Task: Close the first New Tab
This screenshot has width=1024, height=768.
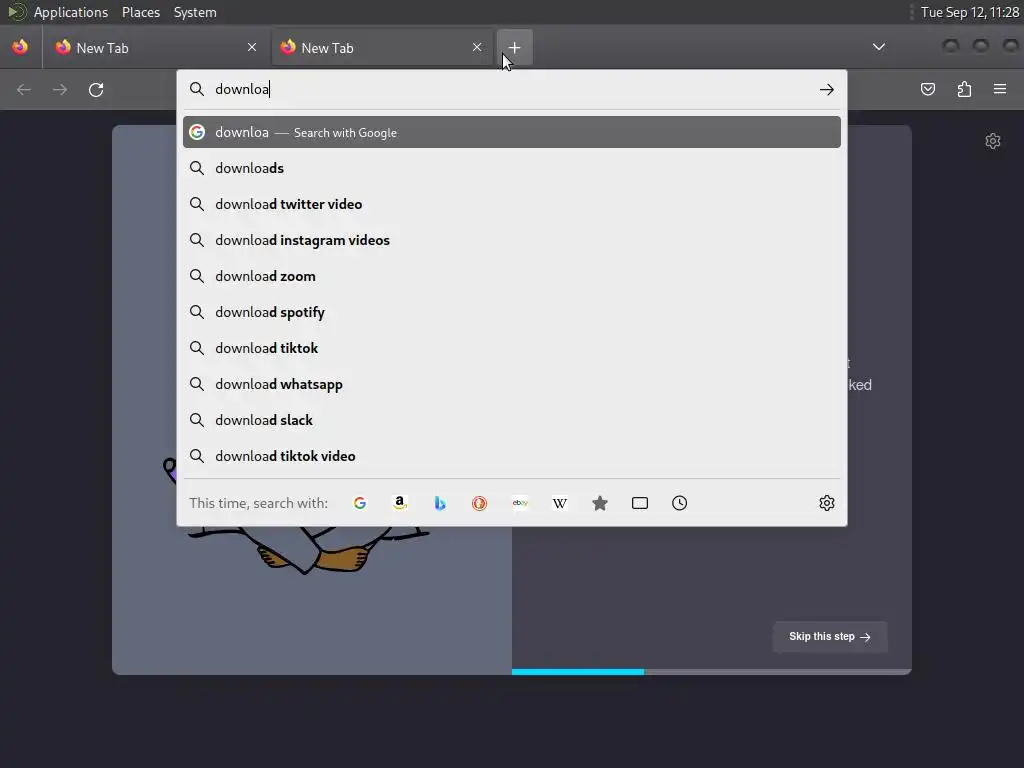Action: click(x=252, y=47)
